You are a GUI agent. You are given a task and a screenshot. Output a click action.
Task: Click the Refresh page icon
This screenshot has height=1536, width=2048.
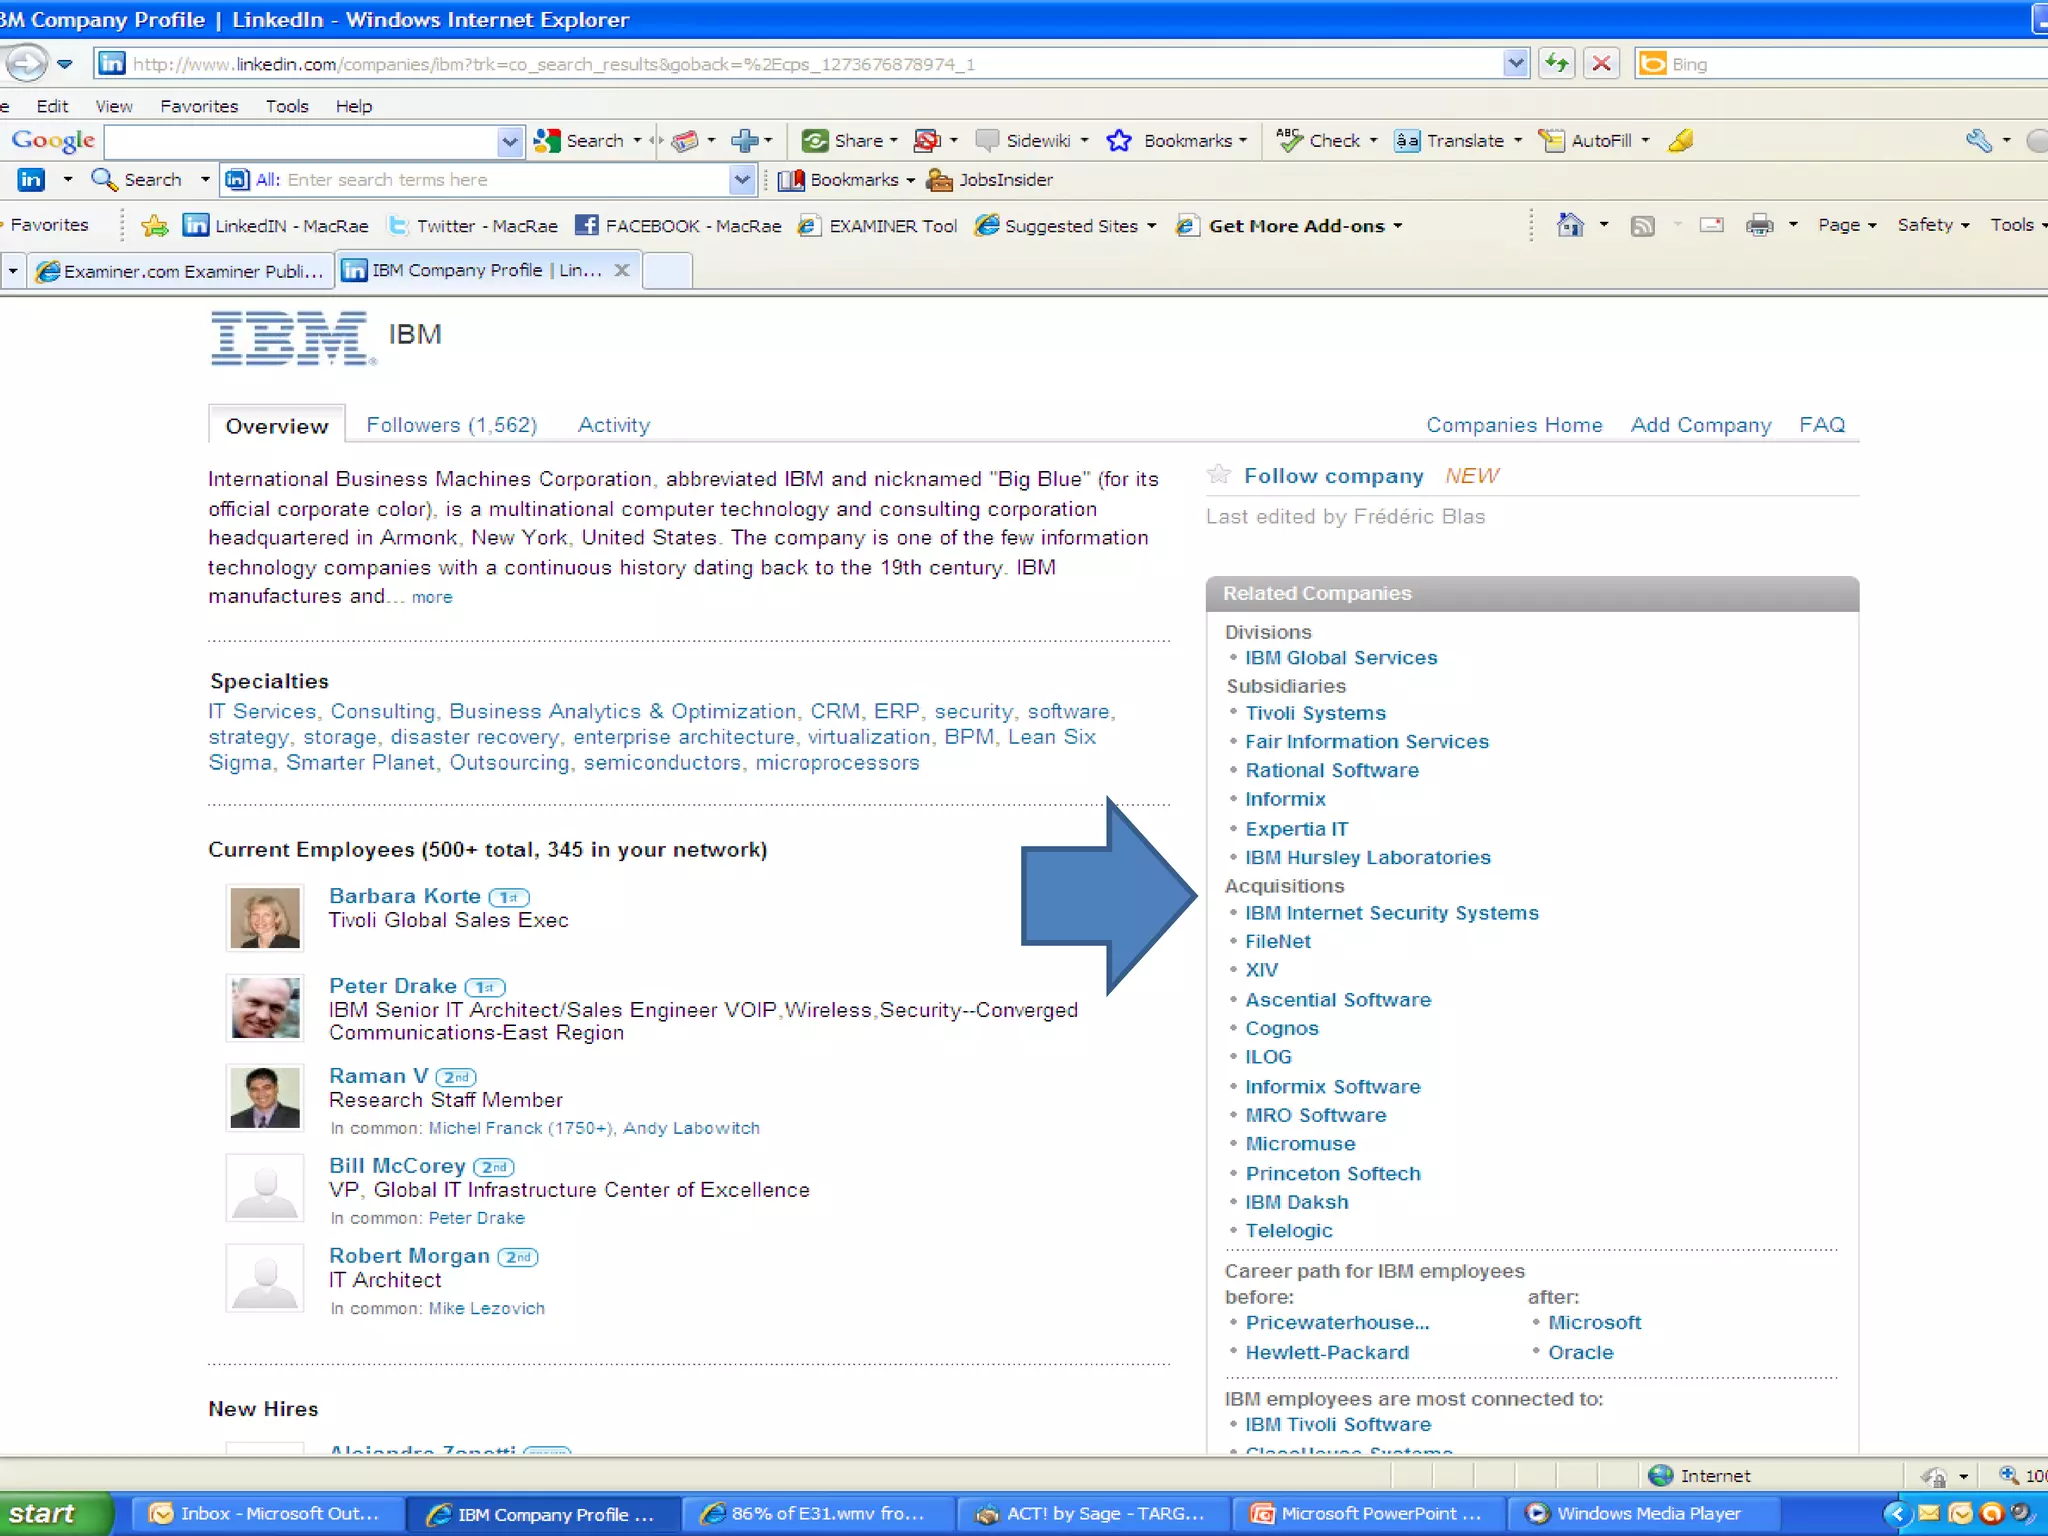pyautogui.click(x=1557, y=64)
